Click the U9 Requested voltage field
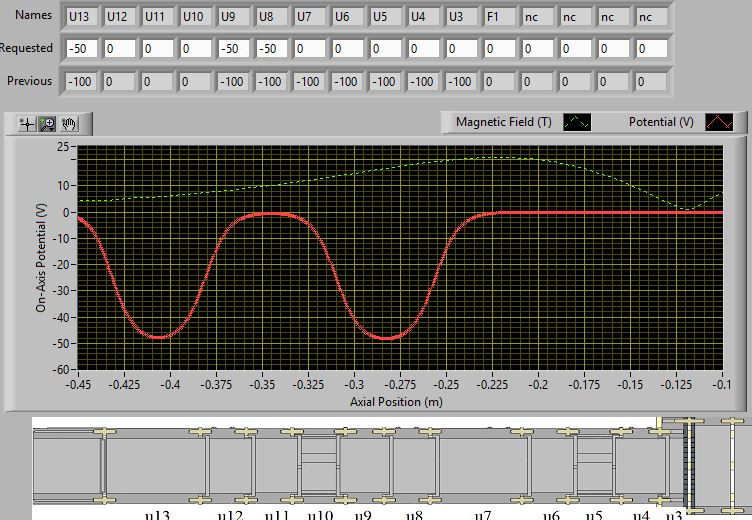Screen dimensions: 752x520 pos(234,48)
